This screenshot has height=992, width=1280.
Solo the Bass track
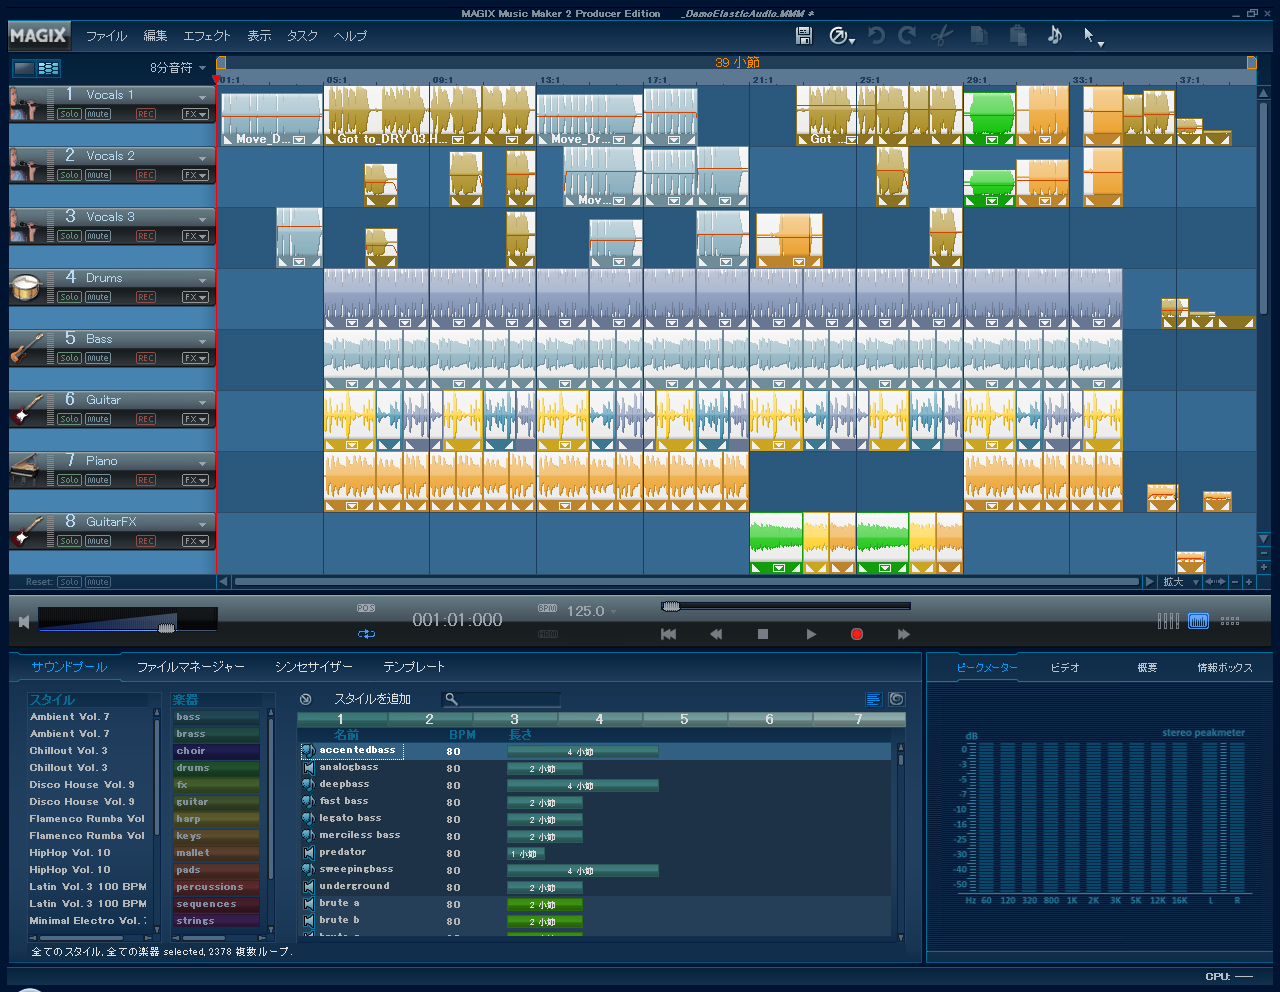(69, 358)
